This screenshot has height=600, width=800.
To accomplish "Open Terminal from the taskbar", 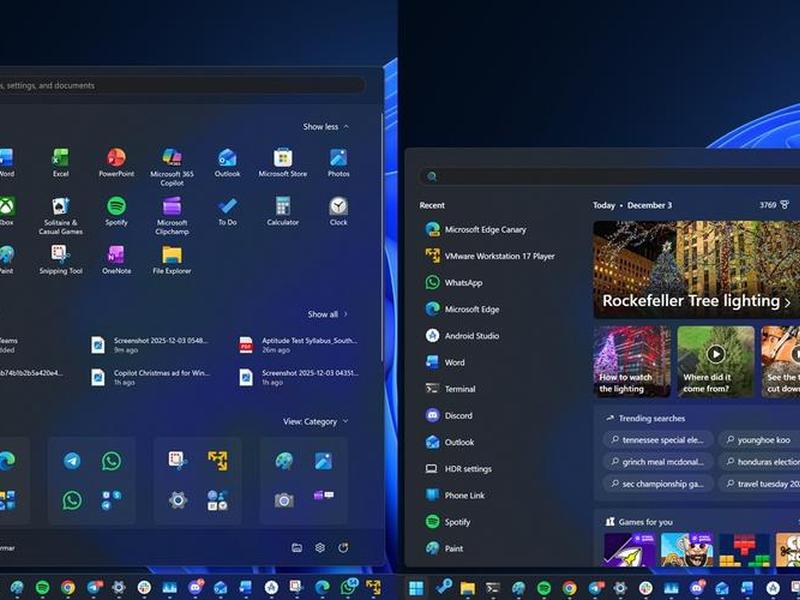I will click(493, 588).
